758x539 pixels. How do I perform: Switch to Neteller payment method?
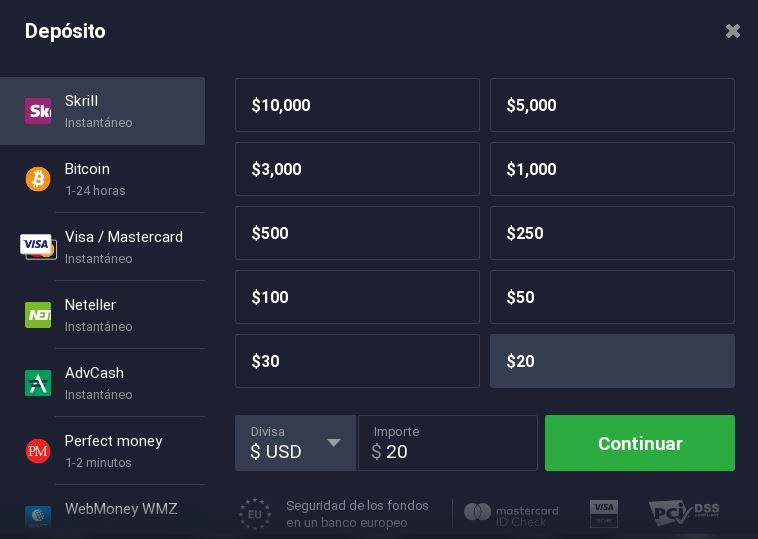coord(102,315)
